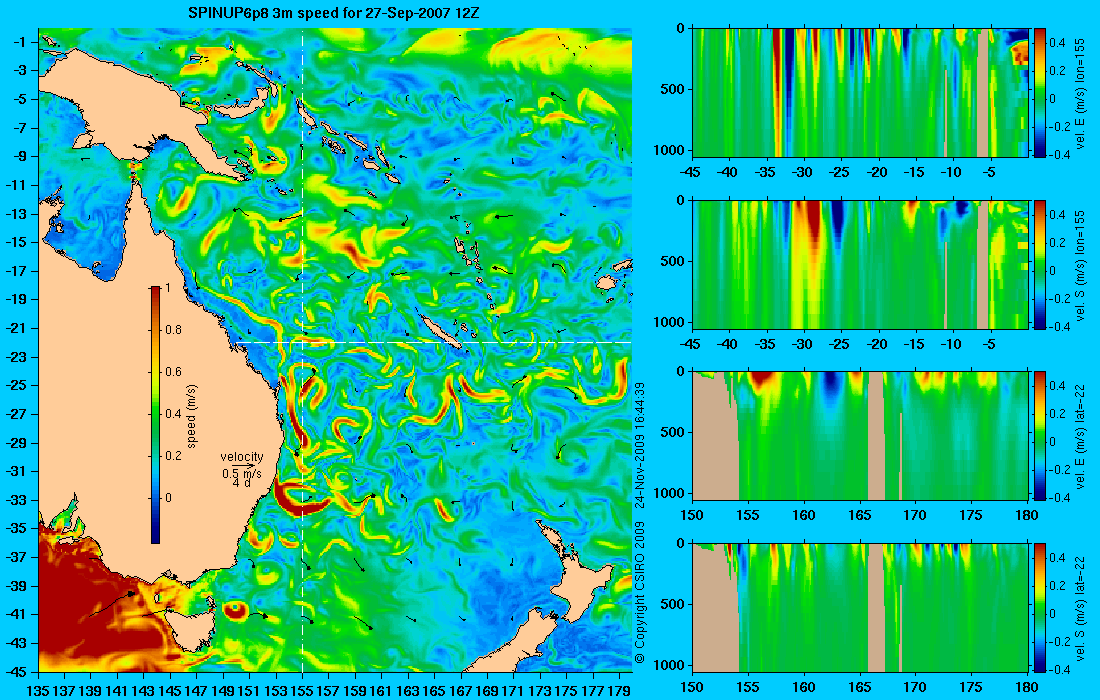1100x700 pixels.
Task: Click "175" on the vel. S lat=-22 panel axis
Action: point(971,687)
